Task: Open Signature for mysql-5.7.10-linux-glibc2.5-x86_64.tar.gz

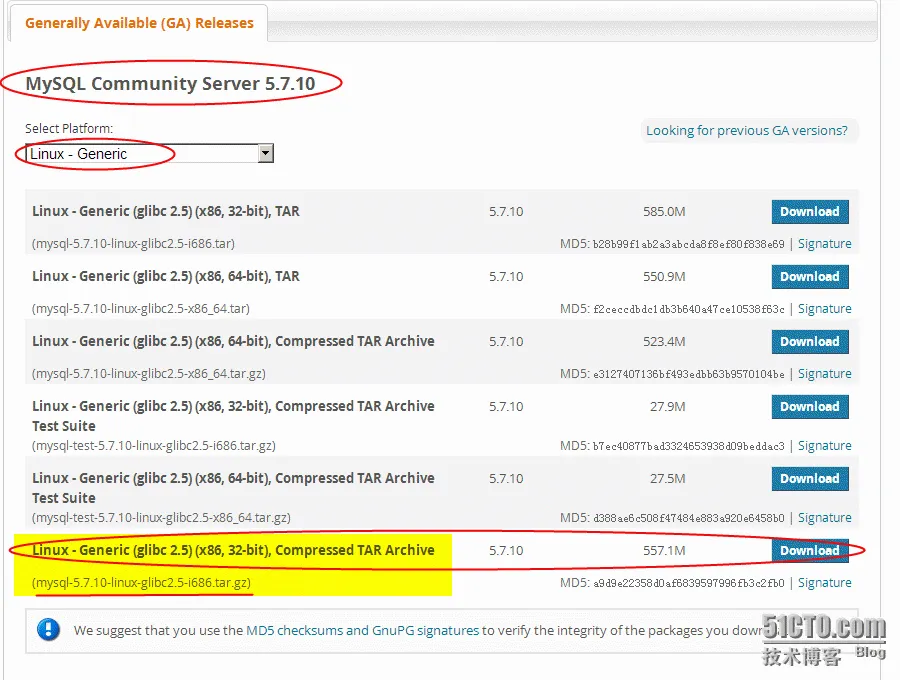Action: point(825,374)
